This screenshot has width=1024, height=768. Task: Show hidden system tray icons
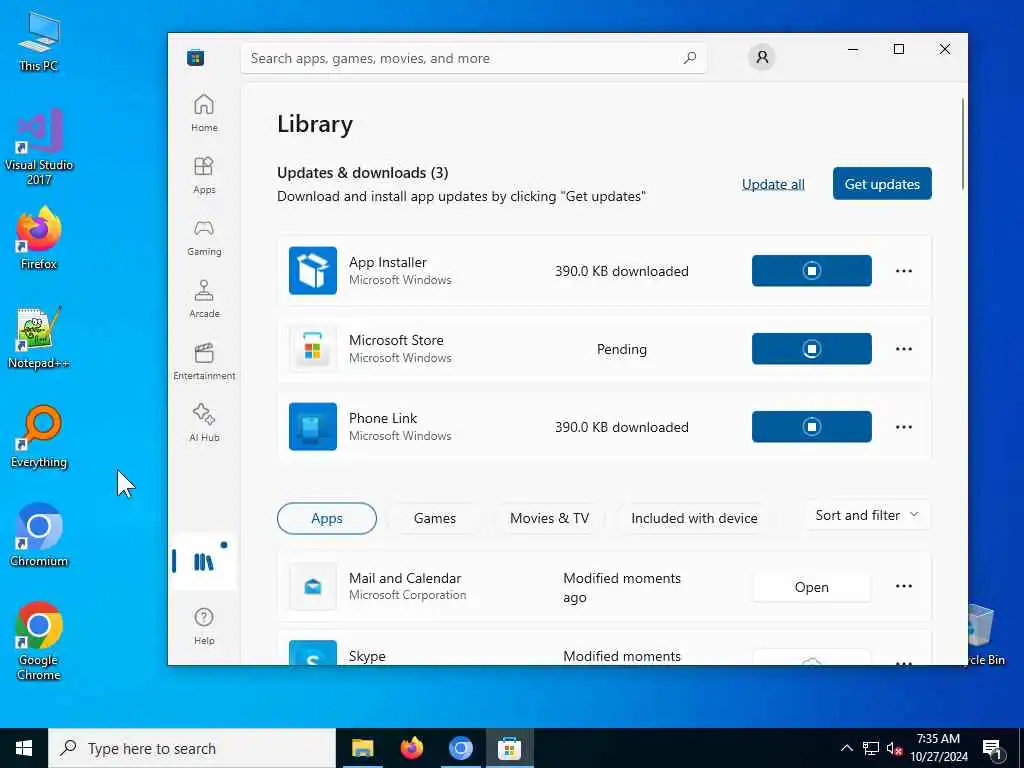coord(846,748)
